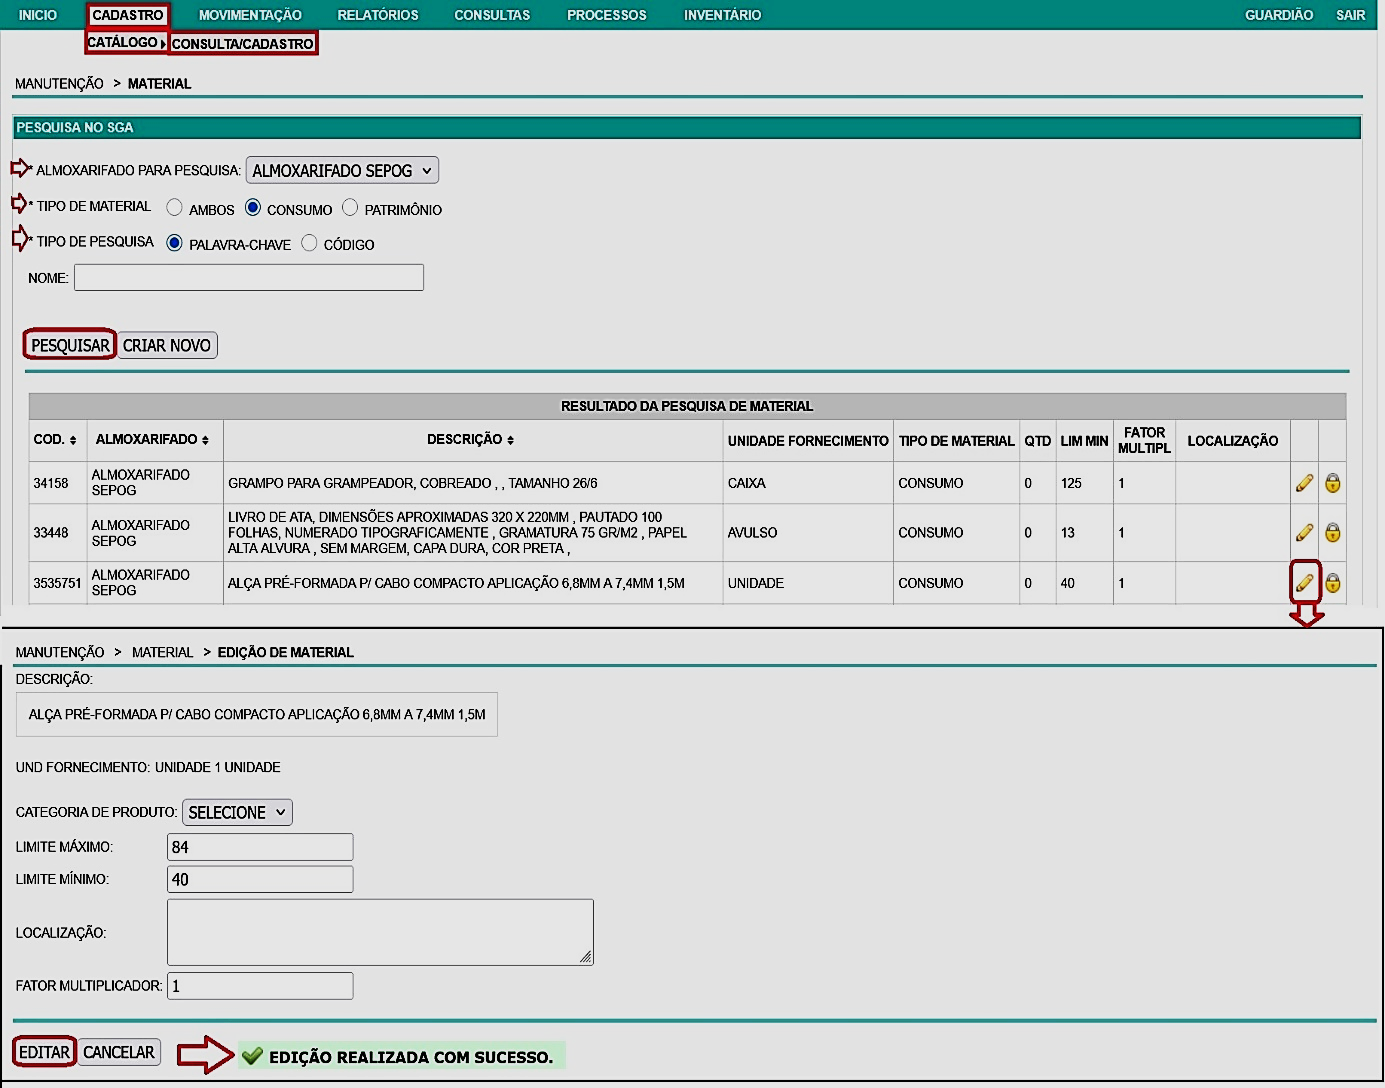The image size is (1385, 1088).
Task: Click SAIR to log out
Action: click(1350, 15)
